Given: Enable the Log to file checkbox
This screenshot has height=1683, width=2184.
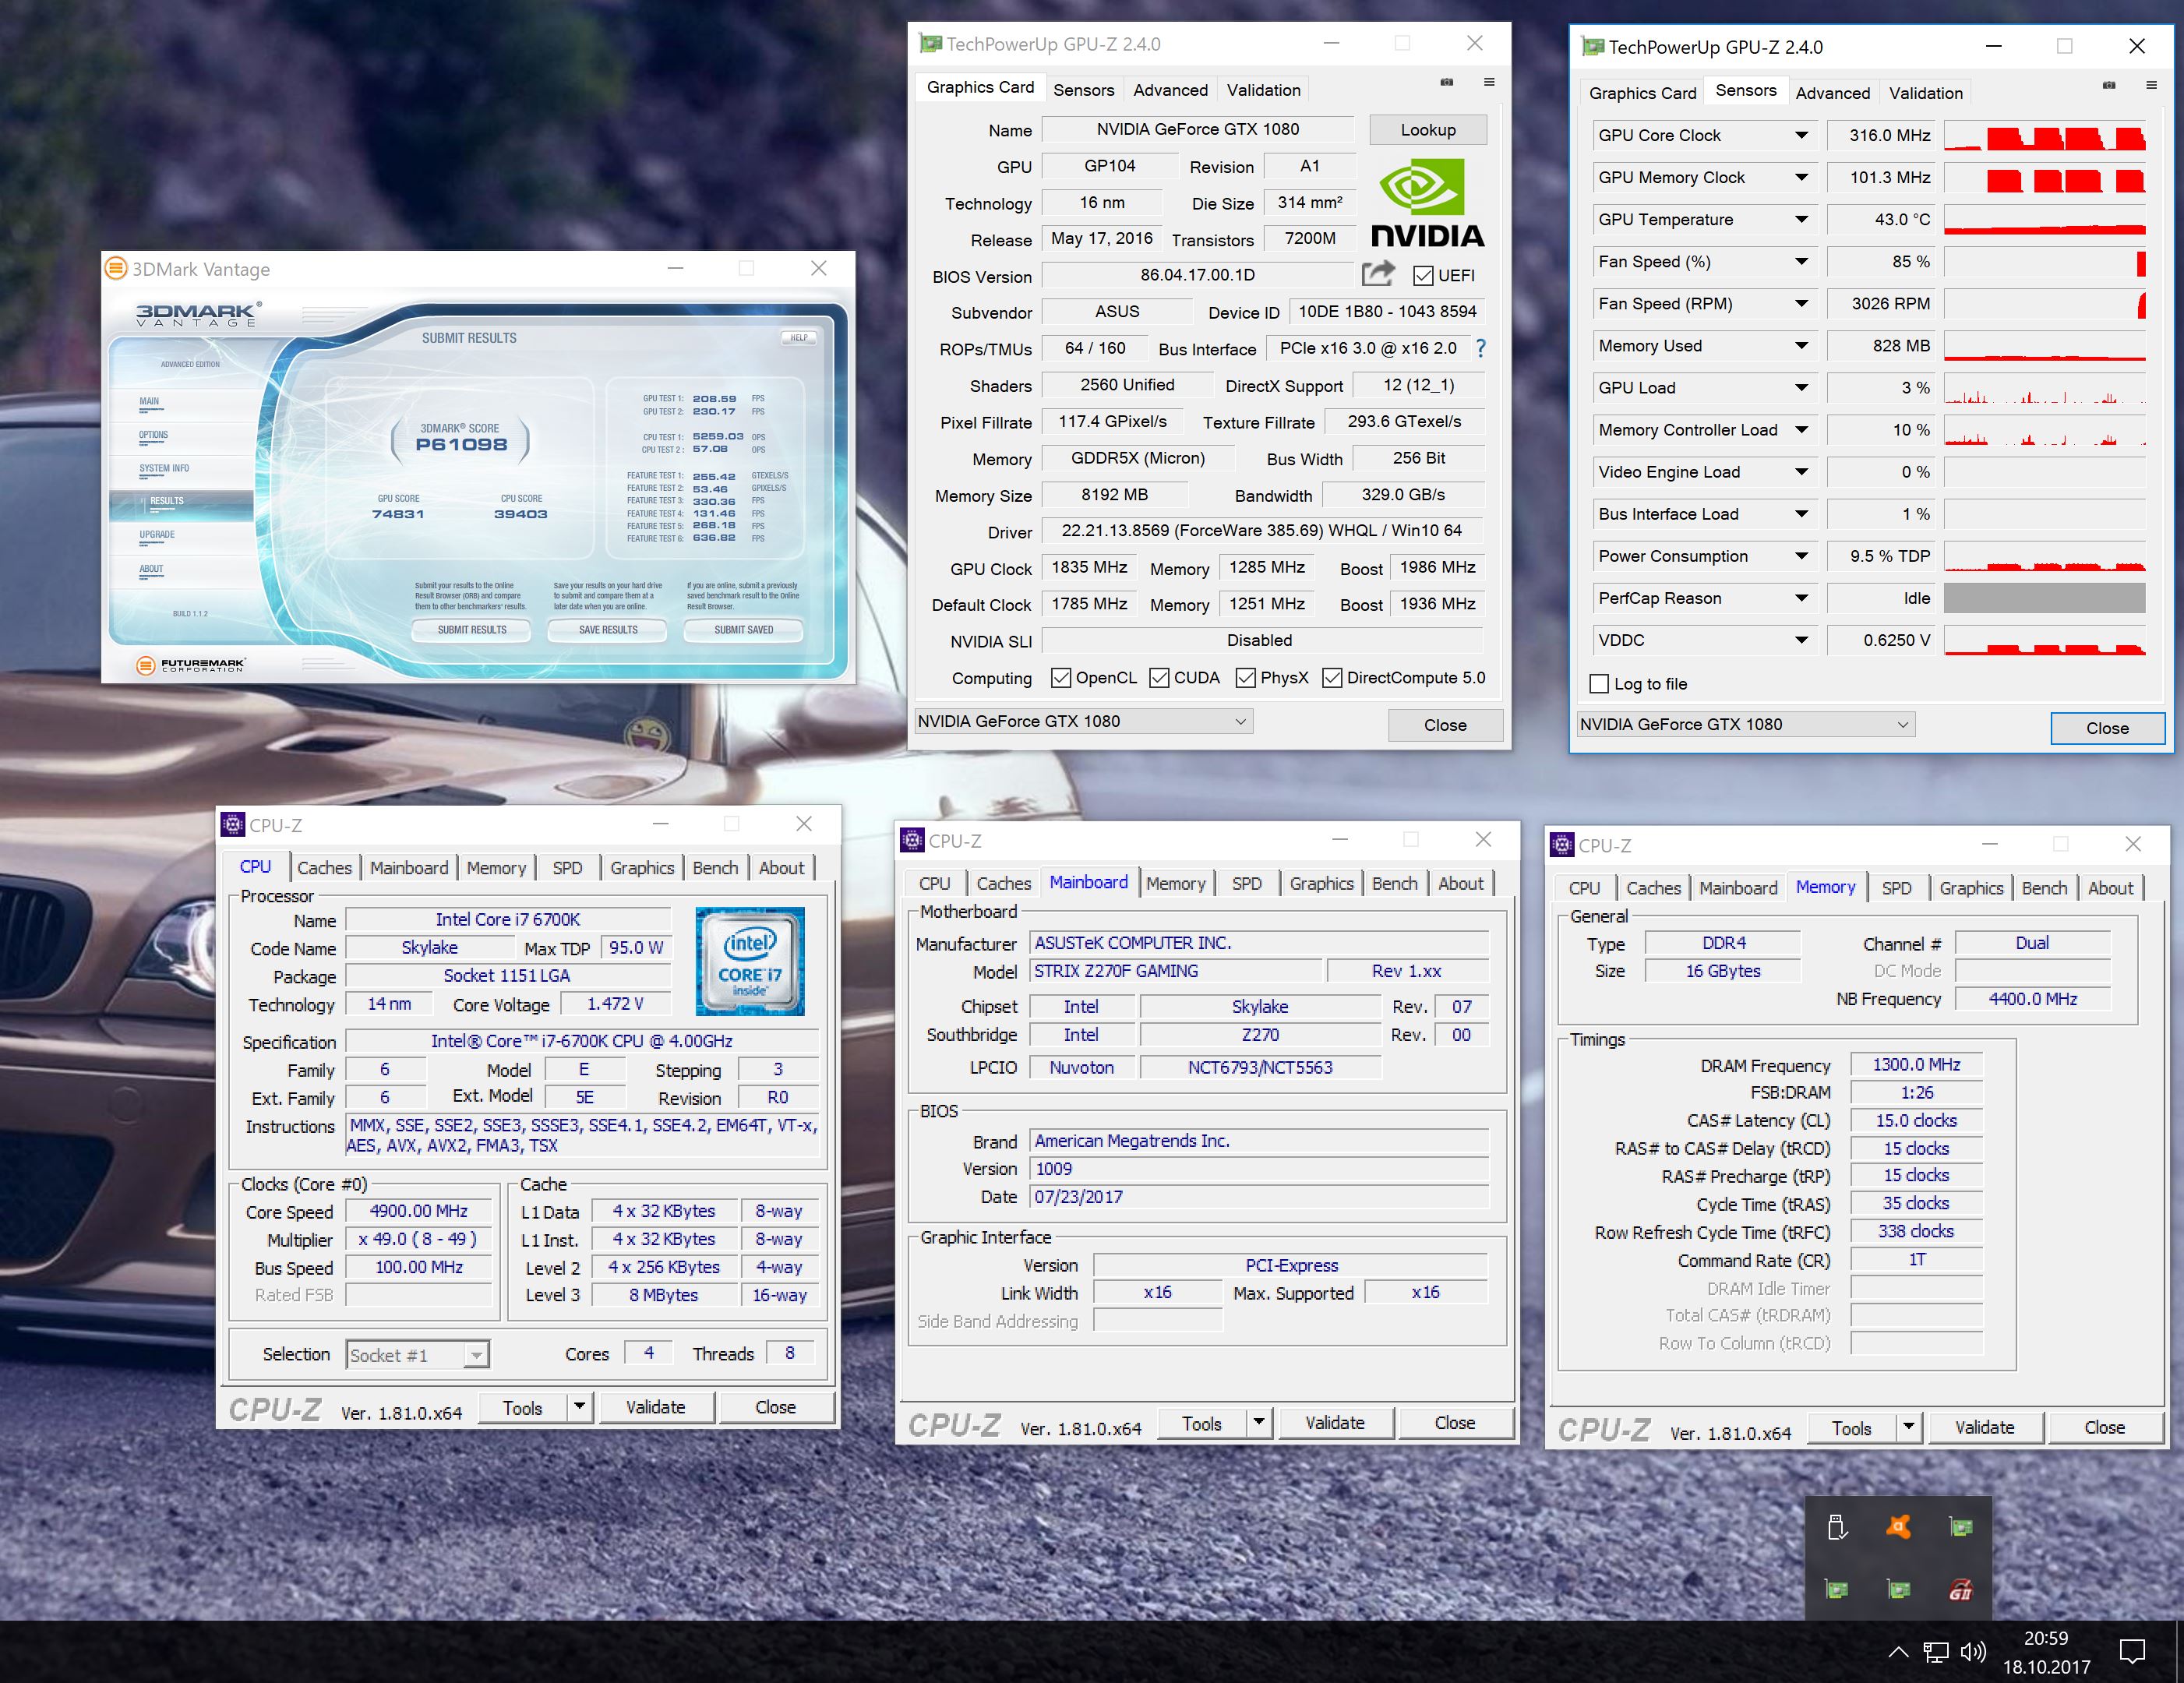Looking at the screenshot, I should (1599, 683).
